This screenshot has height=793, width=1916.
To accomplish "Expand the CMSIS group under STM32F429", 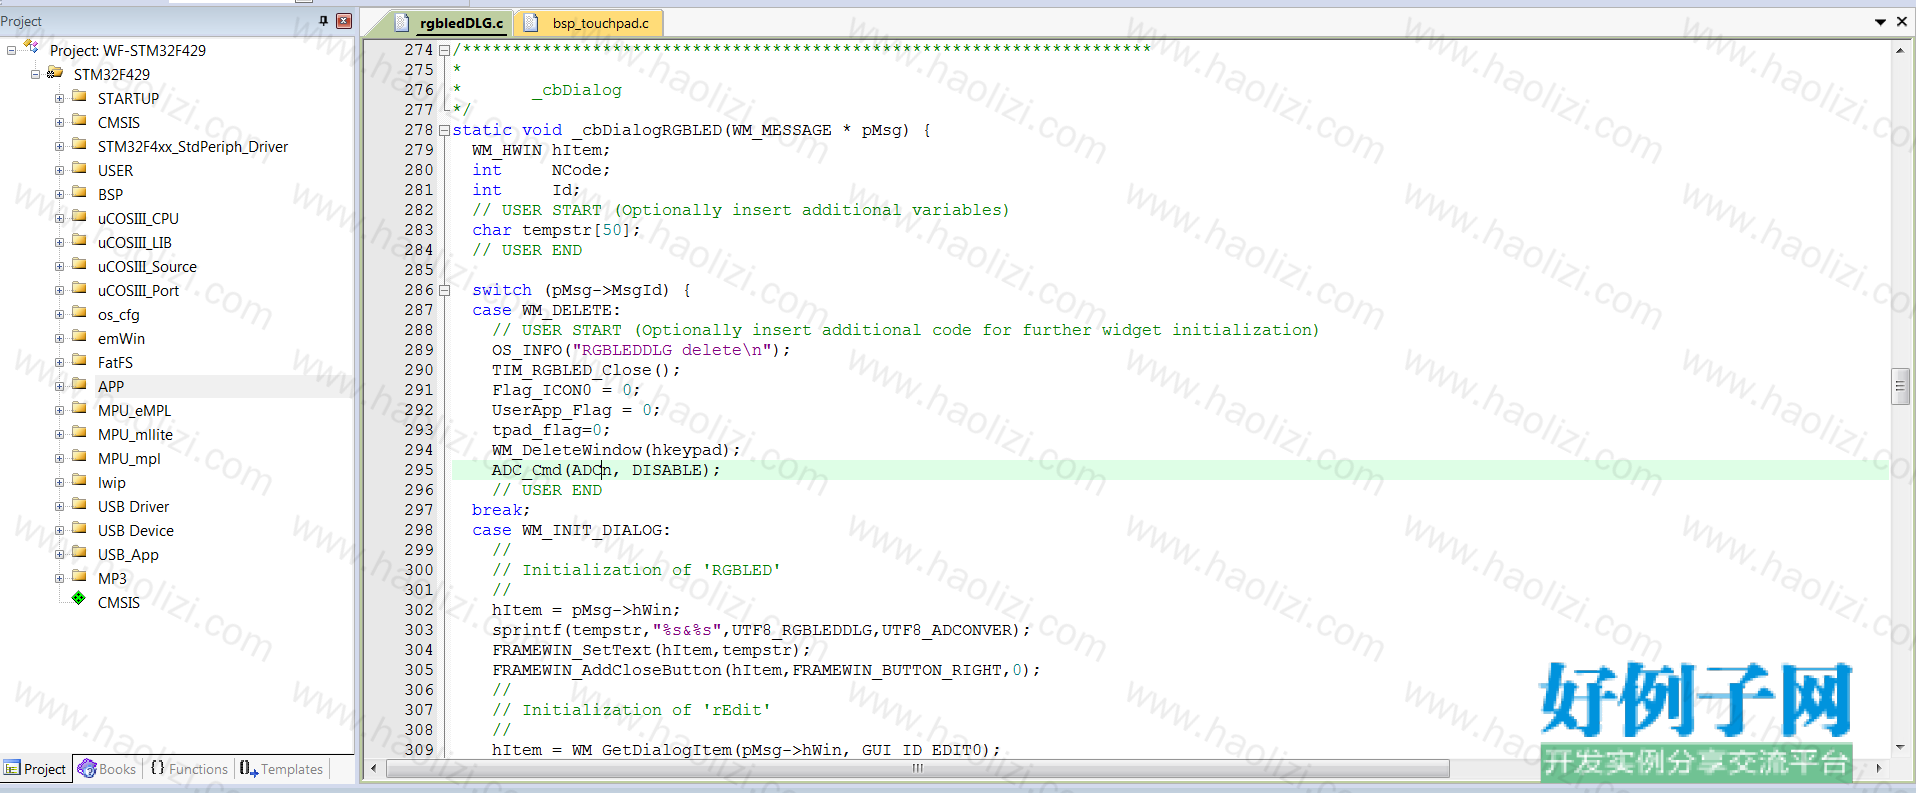I will point(59,122).
